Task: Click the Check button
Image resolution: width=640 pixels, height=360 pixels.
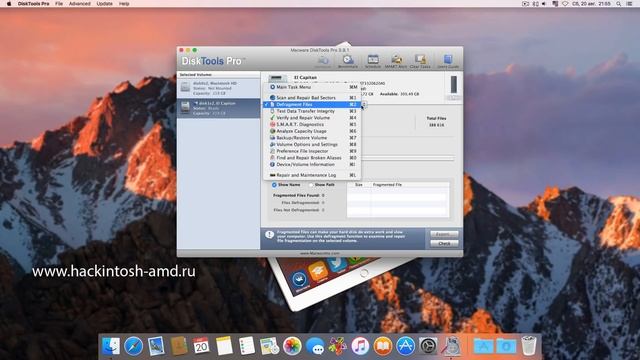Action: 444,244
